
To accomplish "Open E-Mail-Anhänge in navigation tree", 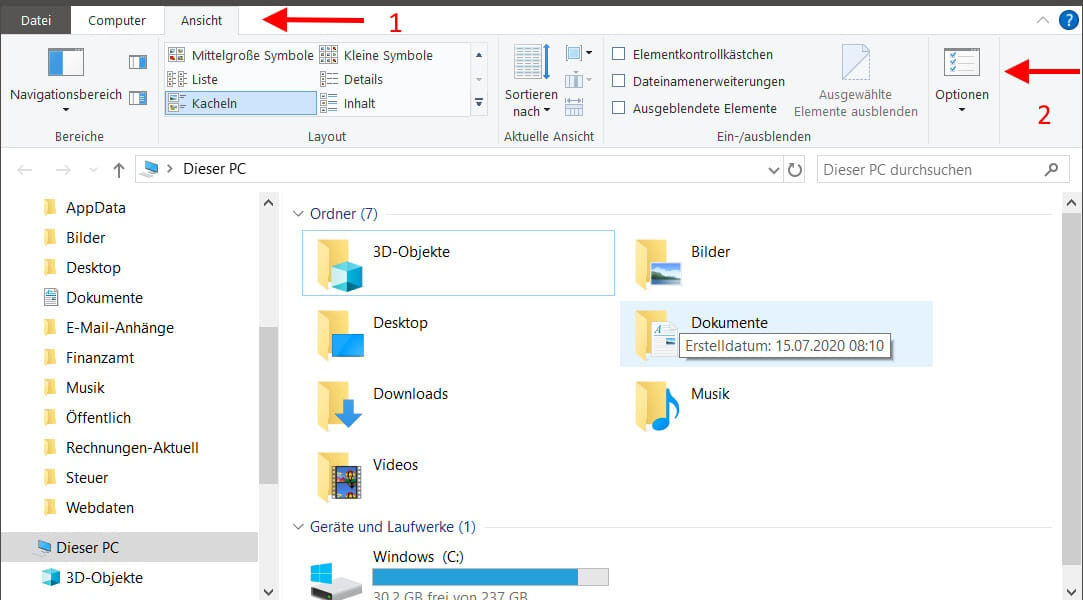I will click(x=119, y=328).
